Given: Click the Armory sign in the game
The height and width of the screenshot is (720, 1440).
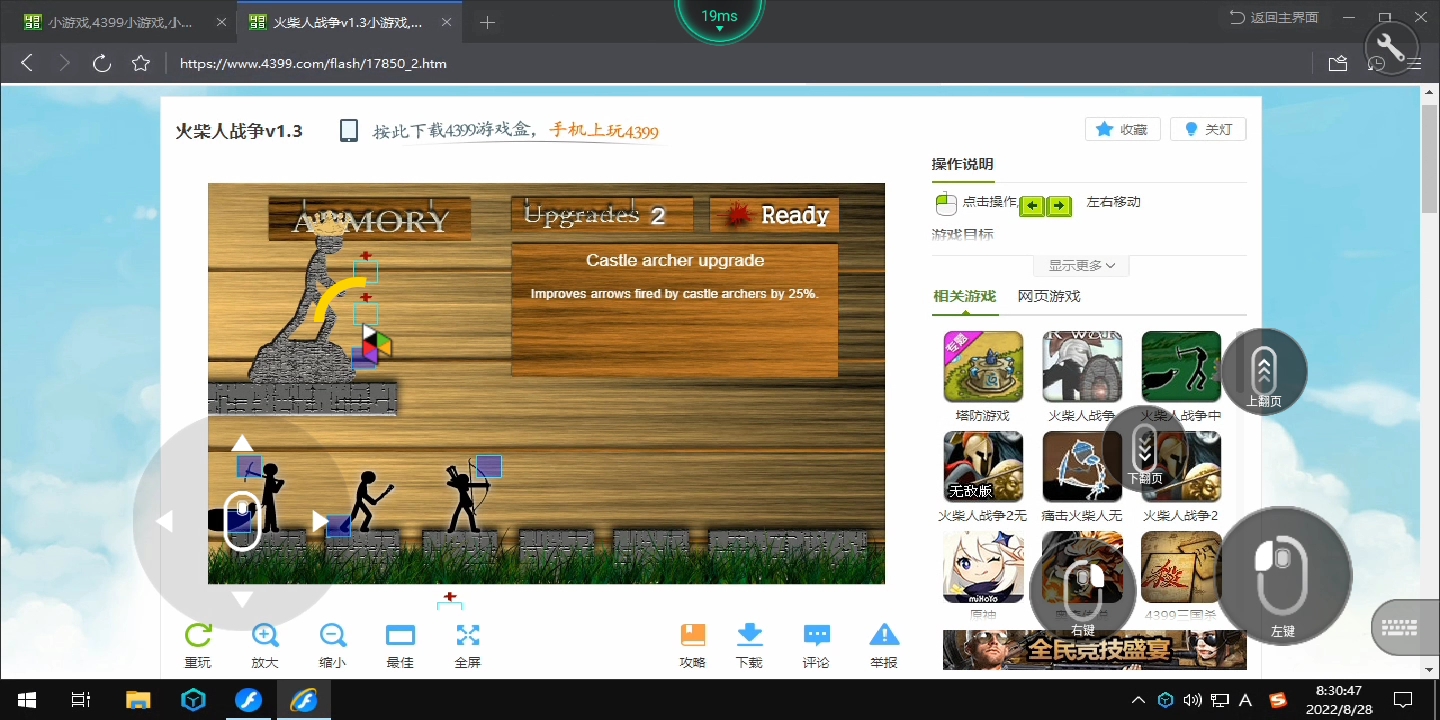Looking at the screenshot, I should coord(370,220).
